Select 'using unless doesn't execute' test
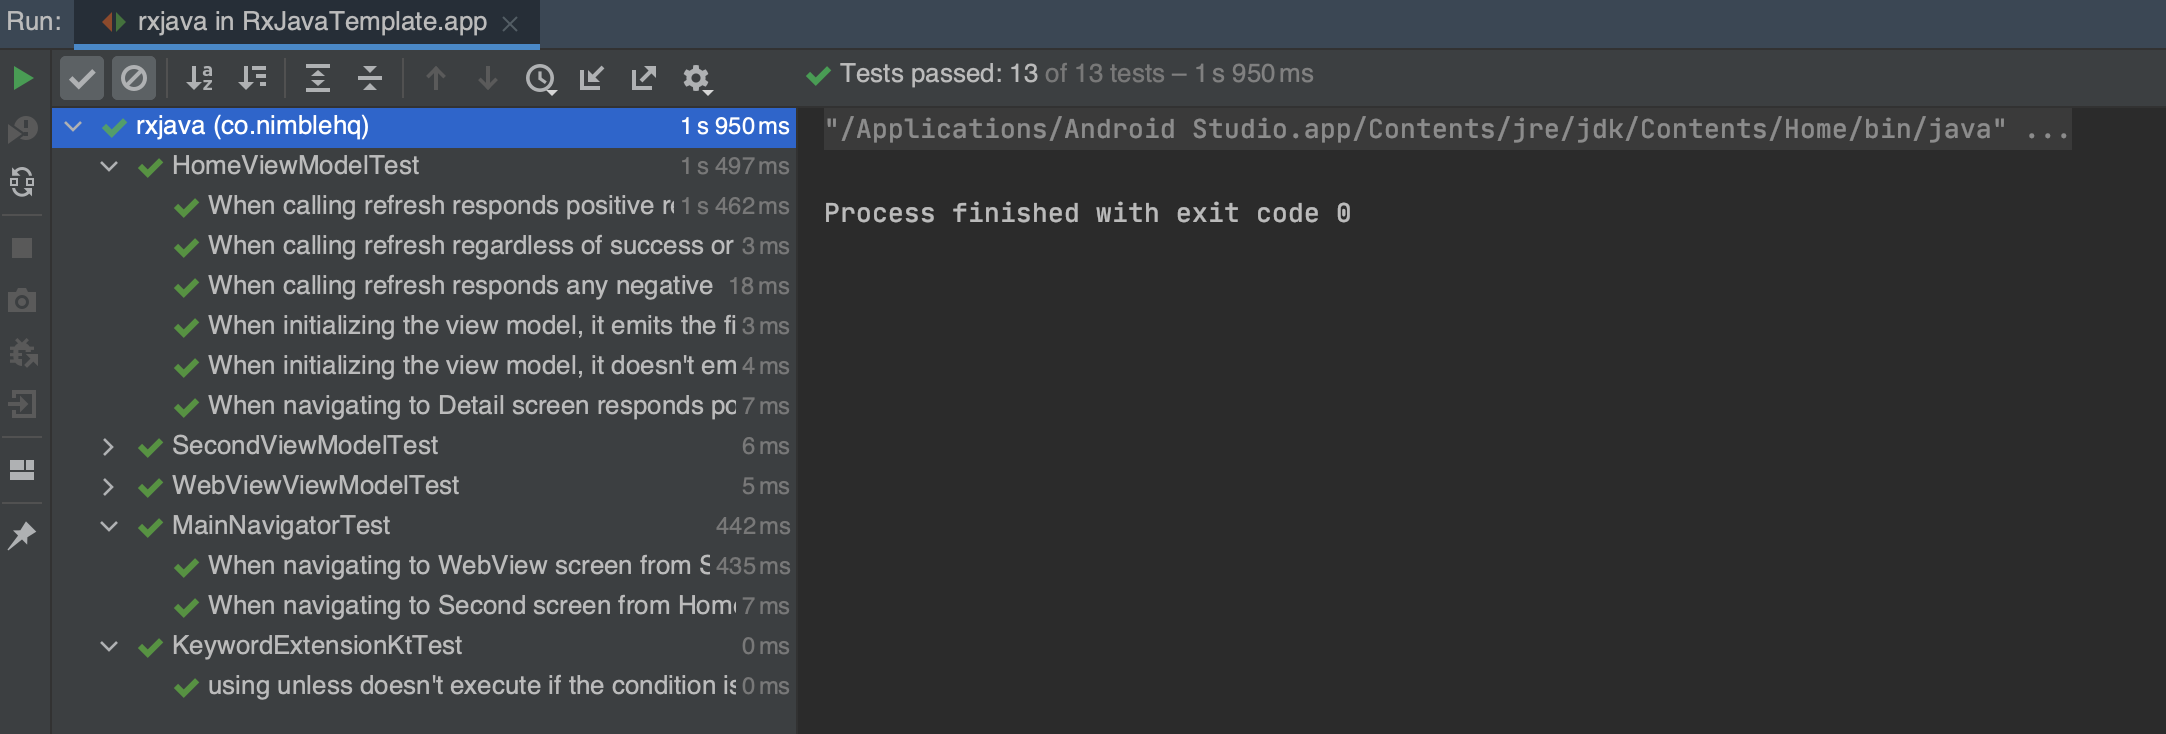 (x=424, y=686)
